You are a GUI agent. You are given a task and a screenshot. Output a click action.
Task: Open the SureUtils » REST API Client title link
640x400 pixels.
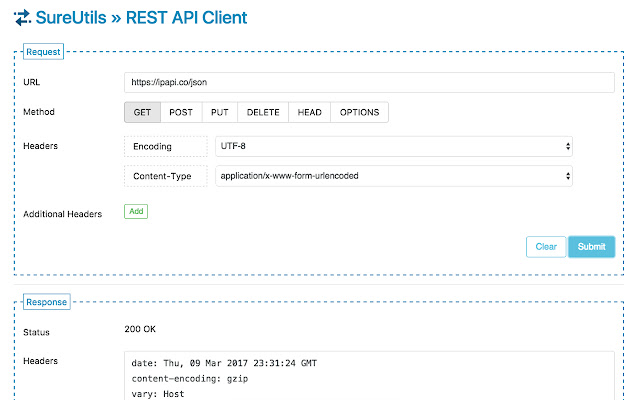[141, 18]
